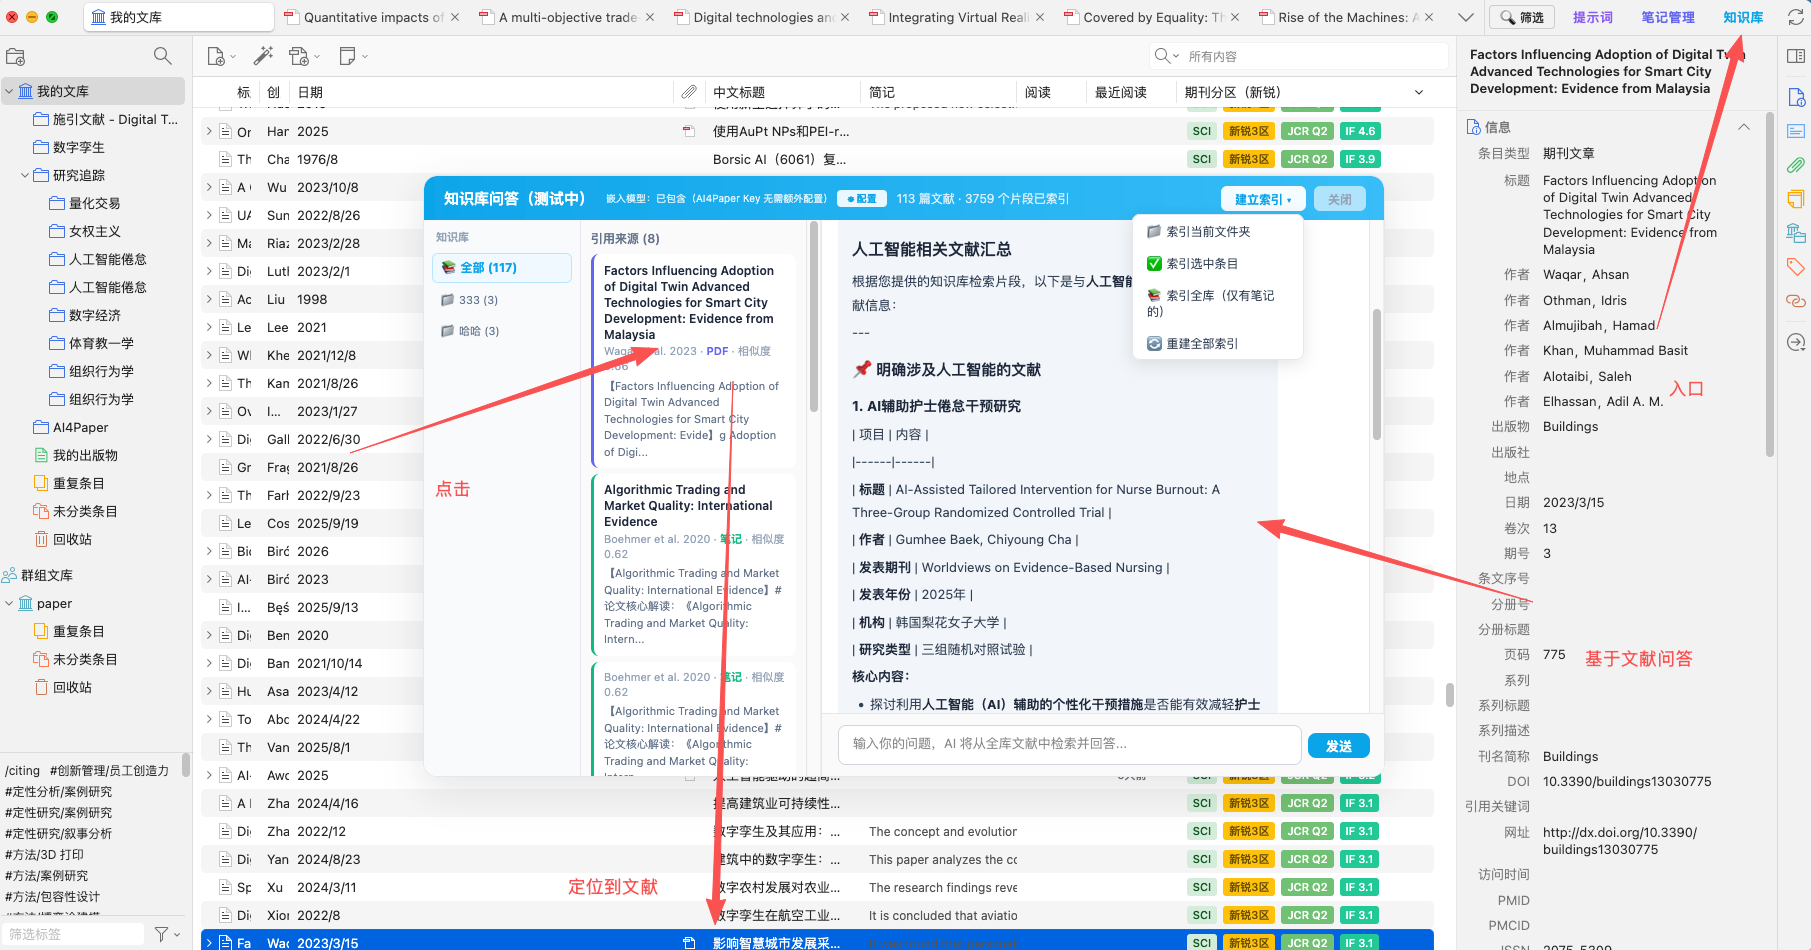Click the 笔记 badge on Algorithmic Trading card
This screenshot has width=1811, height=950.
coord(731,539)
